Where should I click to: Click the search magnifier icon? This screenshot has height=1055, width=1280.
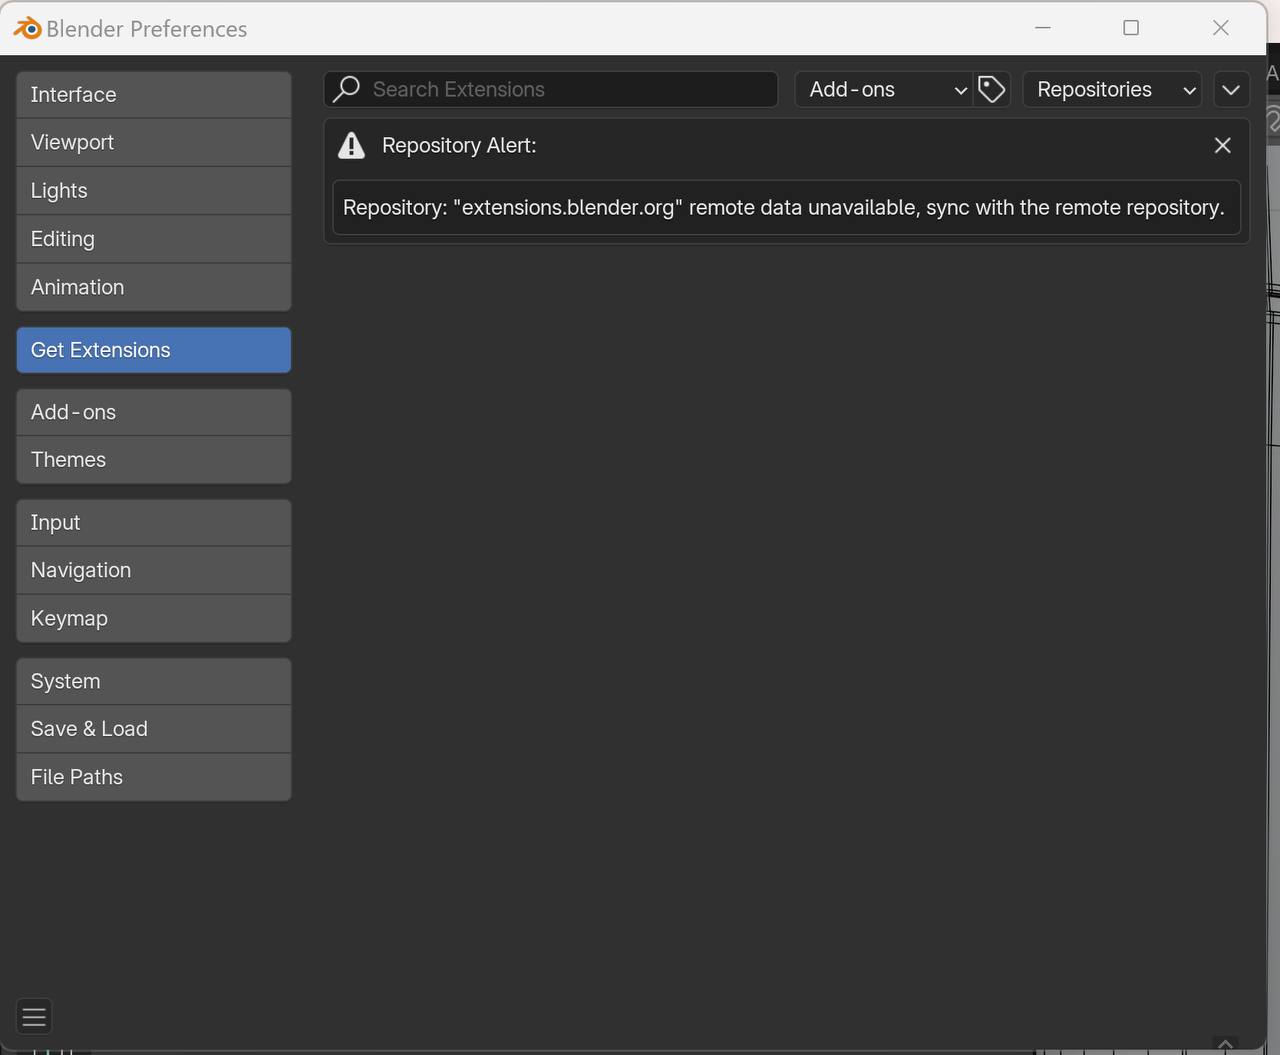(345, 89)
